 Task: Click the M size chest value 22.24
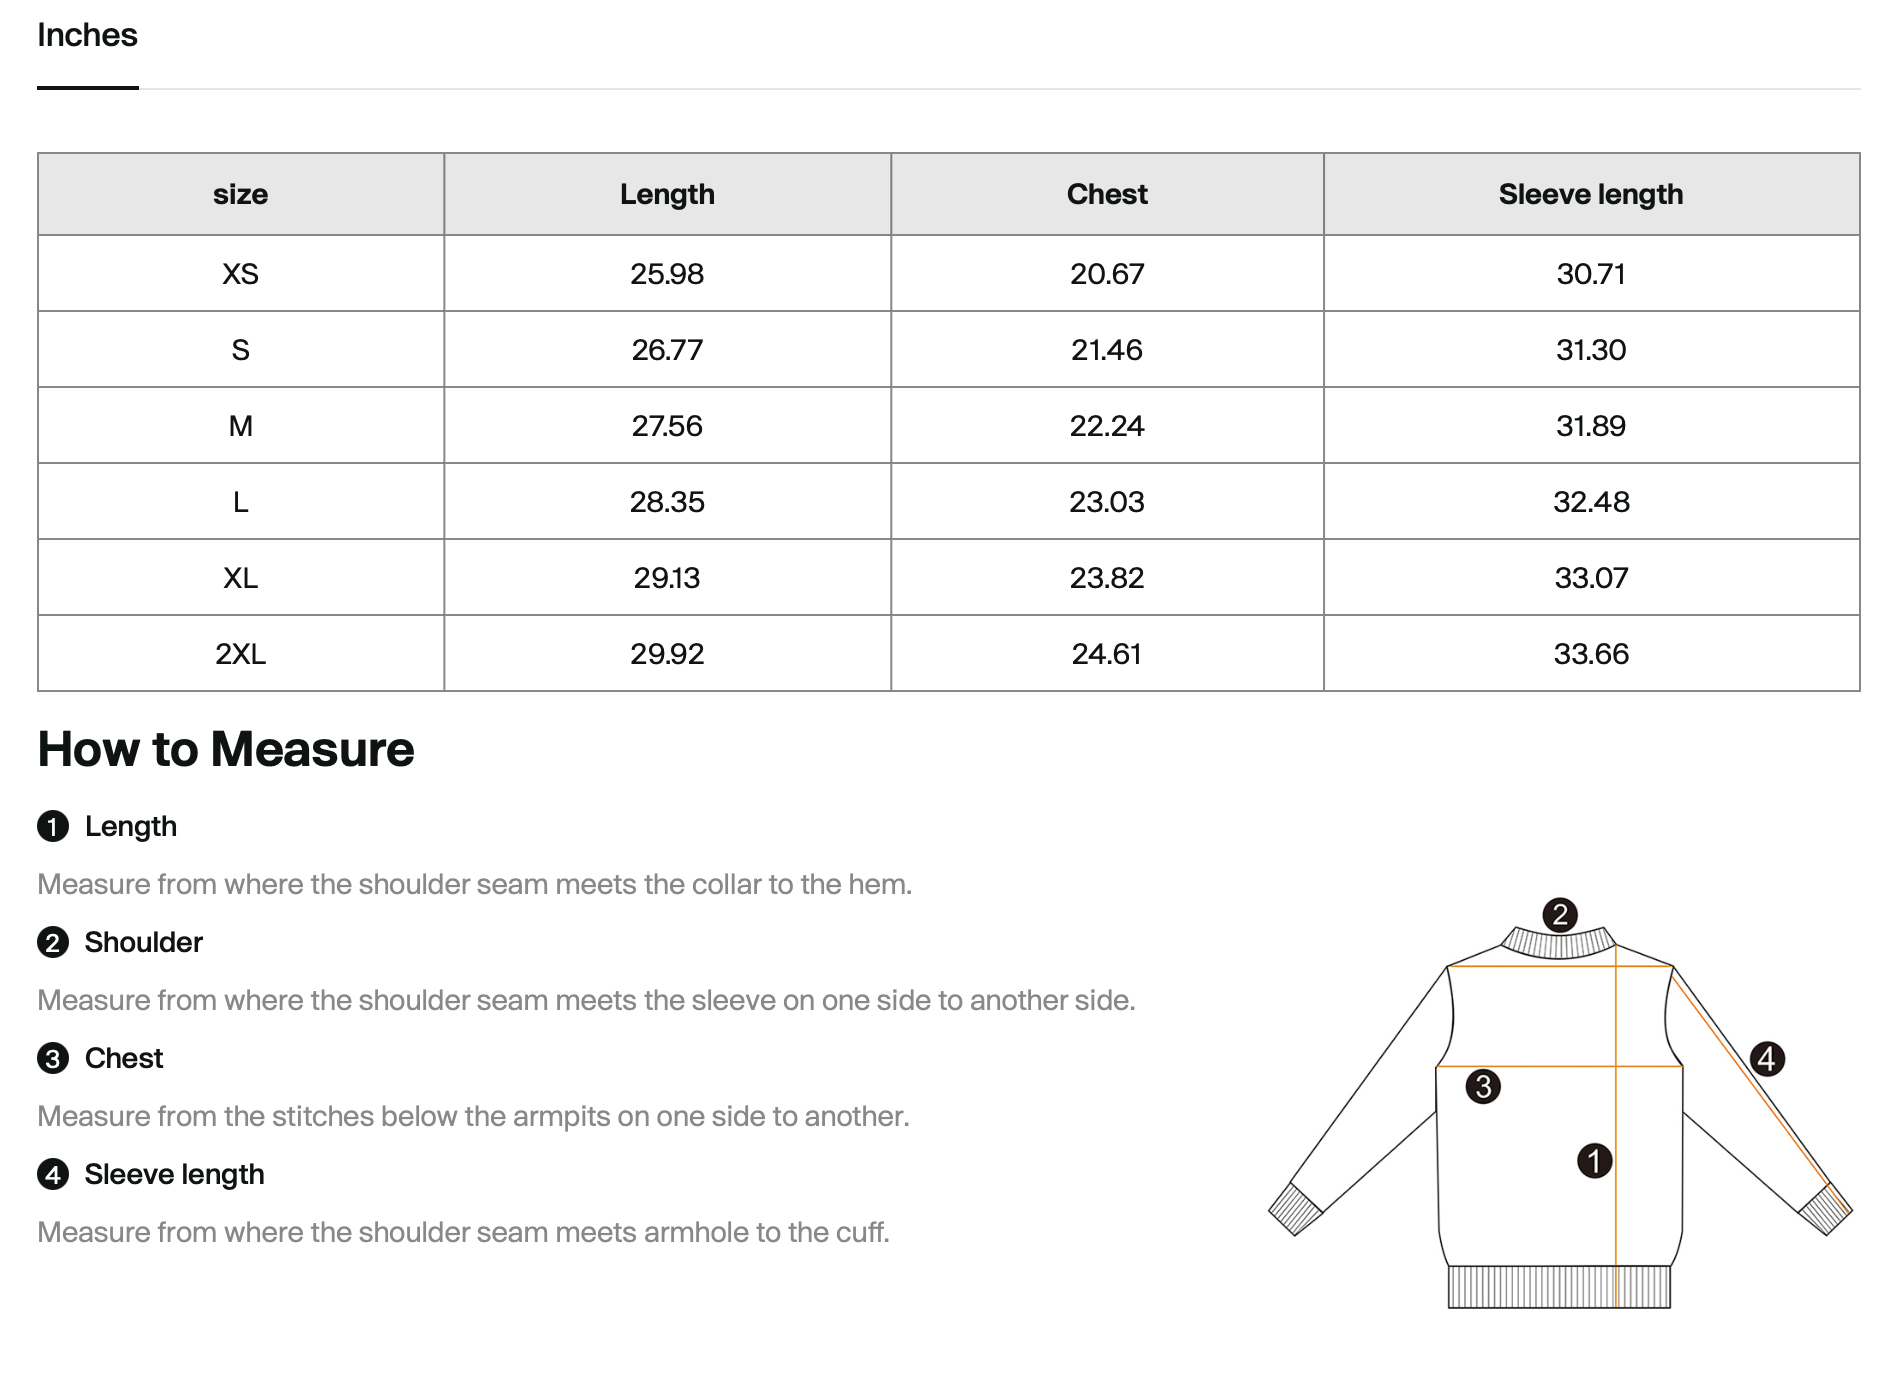1107,426
